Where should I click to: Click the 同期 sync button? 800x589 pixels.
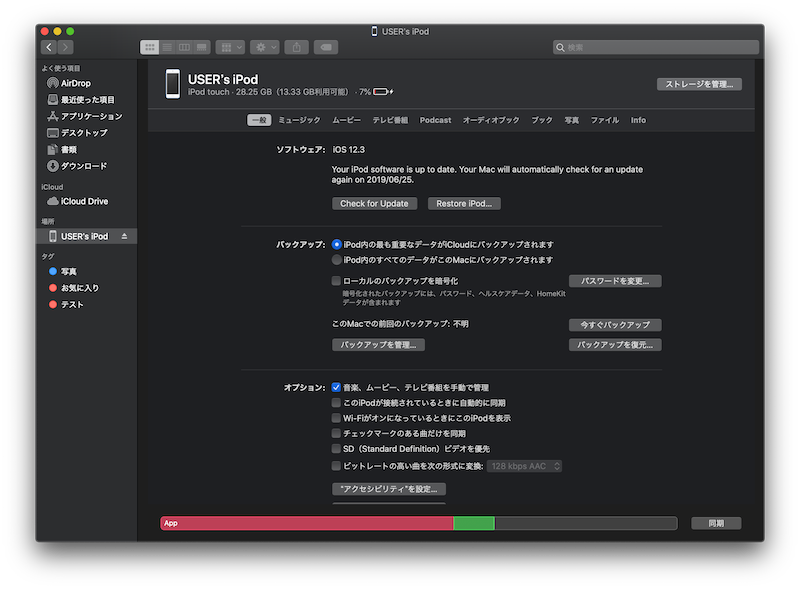click(x=716, y=523)
